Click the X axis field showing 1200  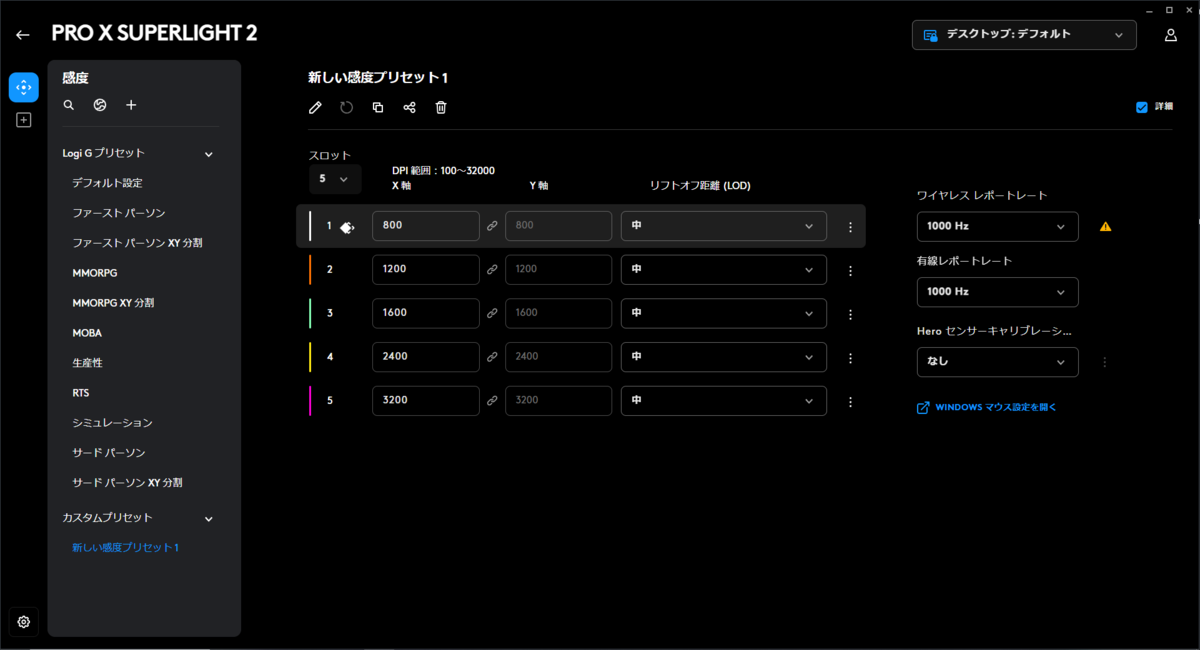426,270
